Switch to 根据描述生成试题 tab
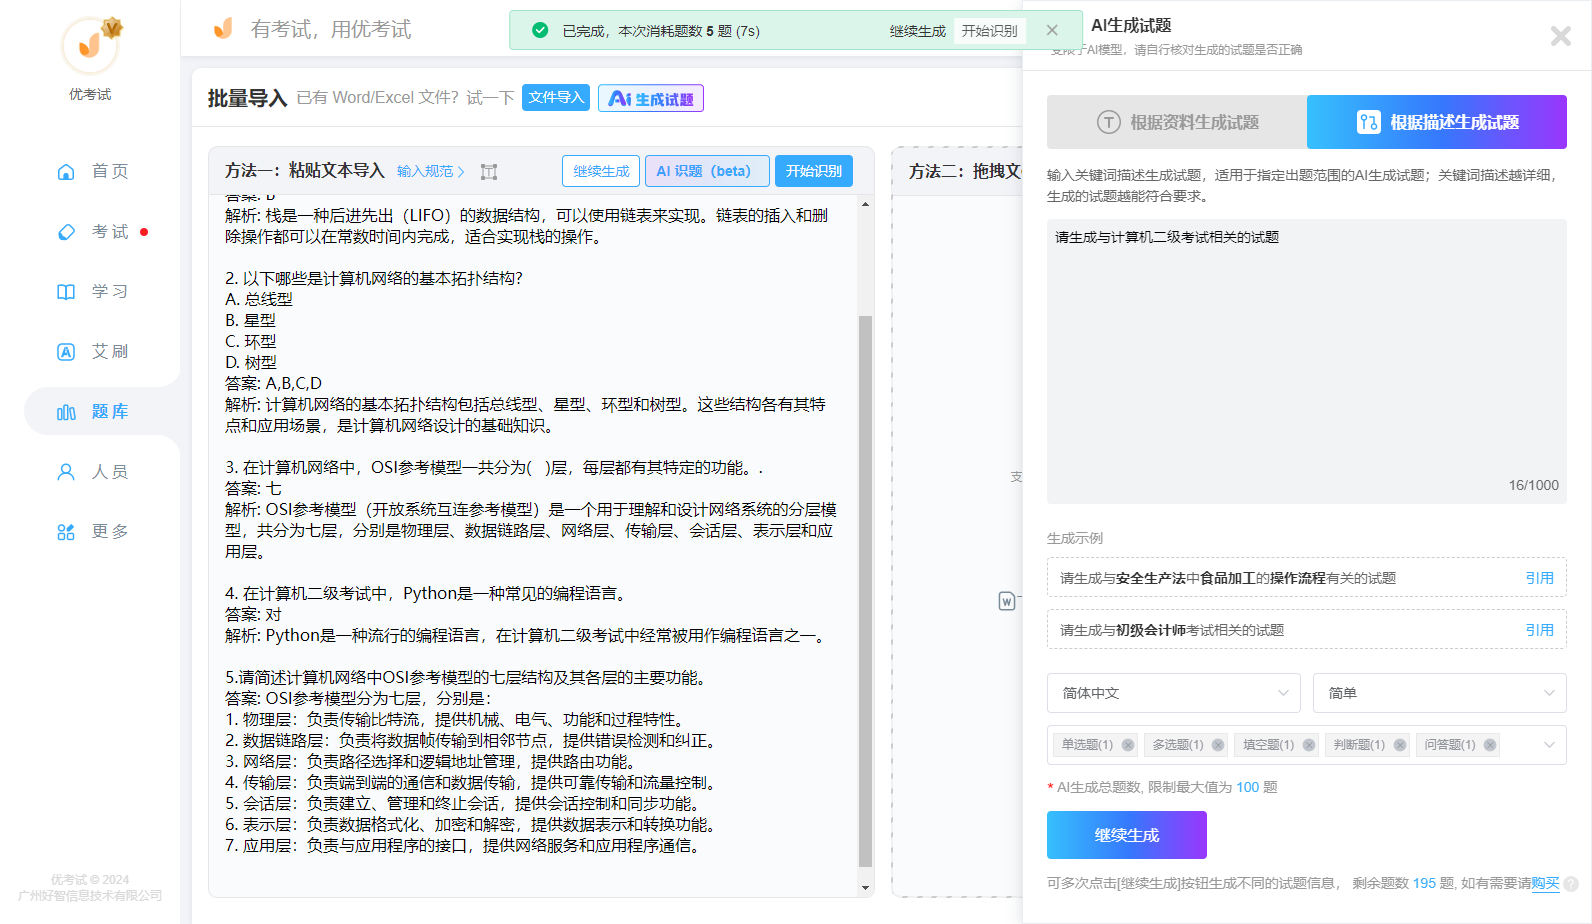Screen dimensions: 1592x924 (x=1437, y=122)
